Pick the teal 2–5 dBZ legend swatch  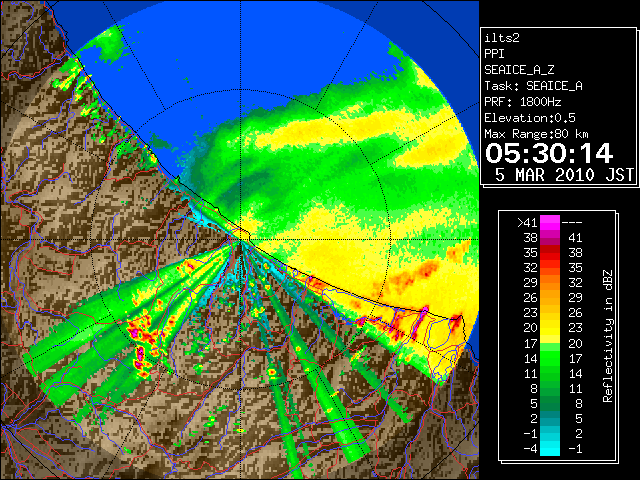(550, 418)
